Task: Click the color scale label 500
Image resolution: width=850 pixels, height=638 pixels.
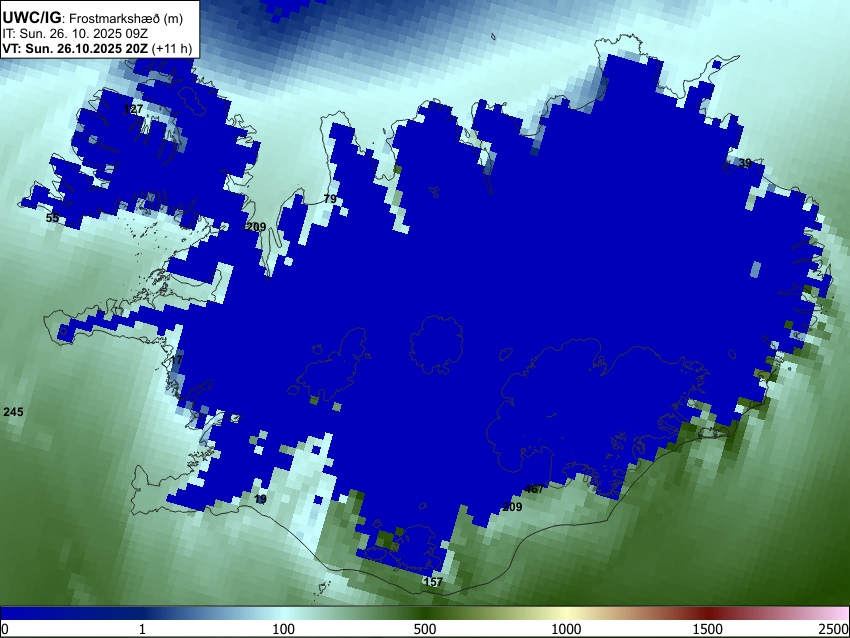Action: pos(424,629)
